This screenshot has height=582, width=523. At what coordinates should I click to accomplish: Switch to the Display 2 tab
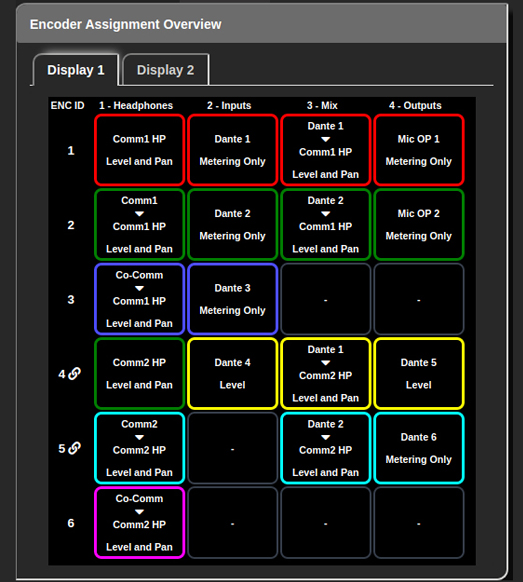[166, 70]
